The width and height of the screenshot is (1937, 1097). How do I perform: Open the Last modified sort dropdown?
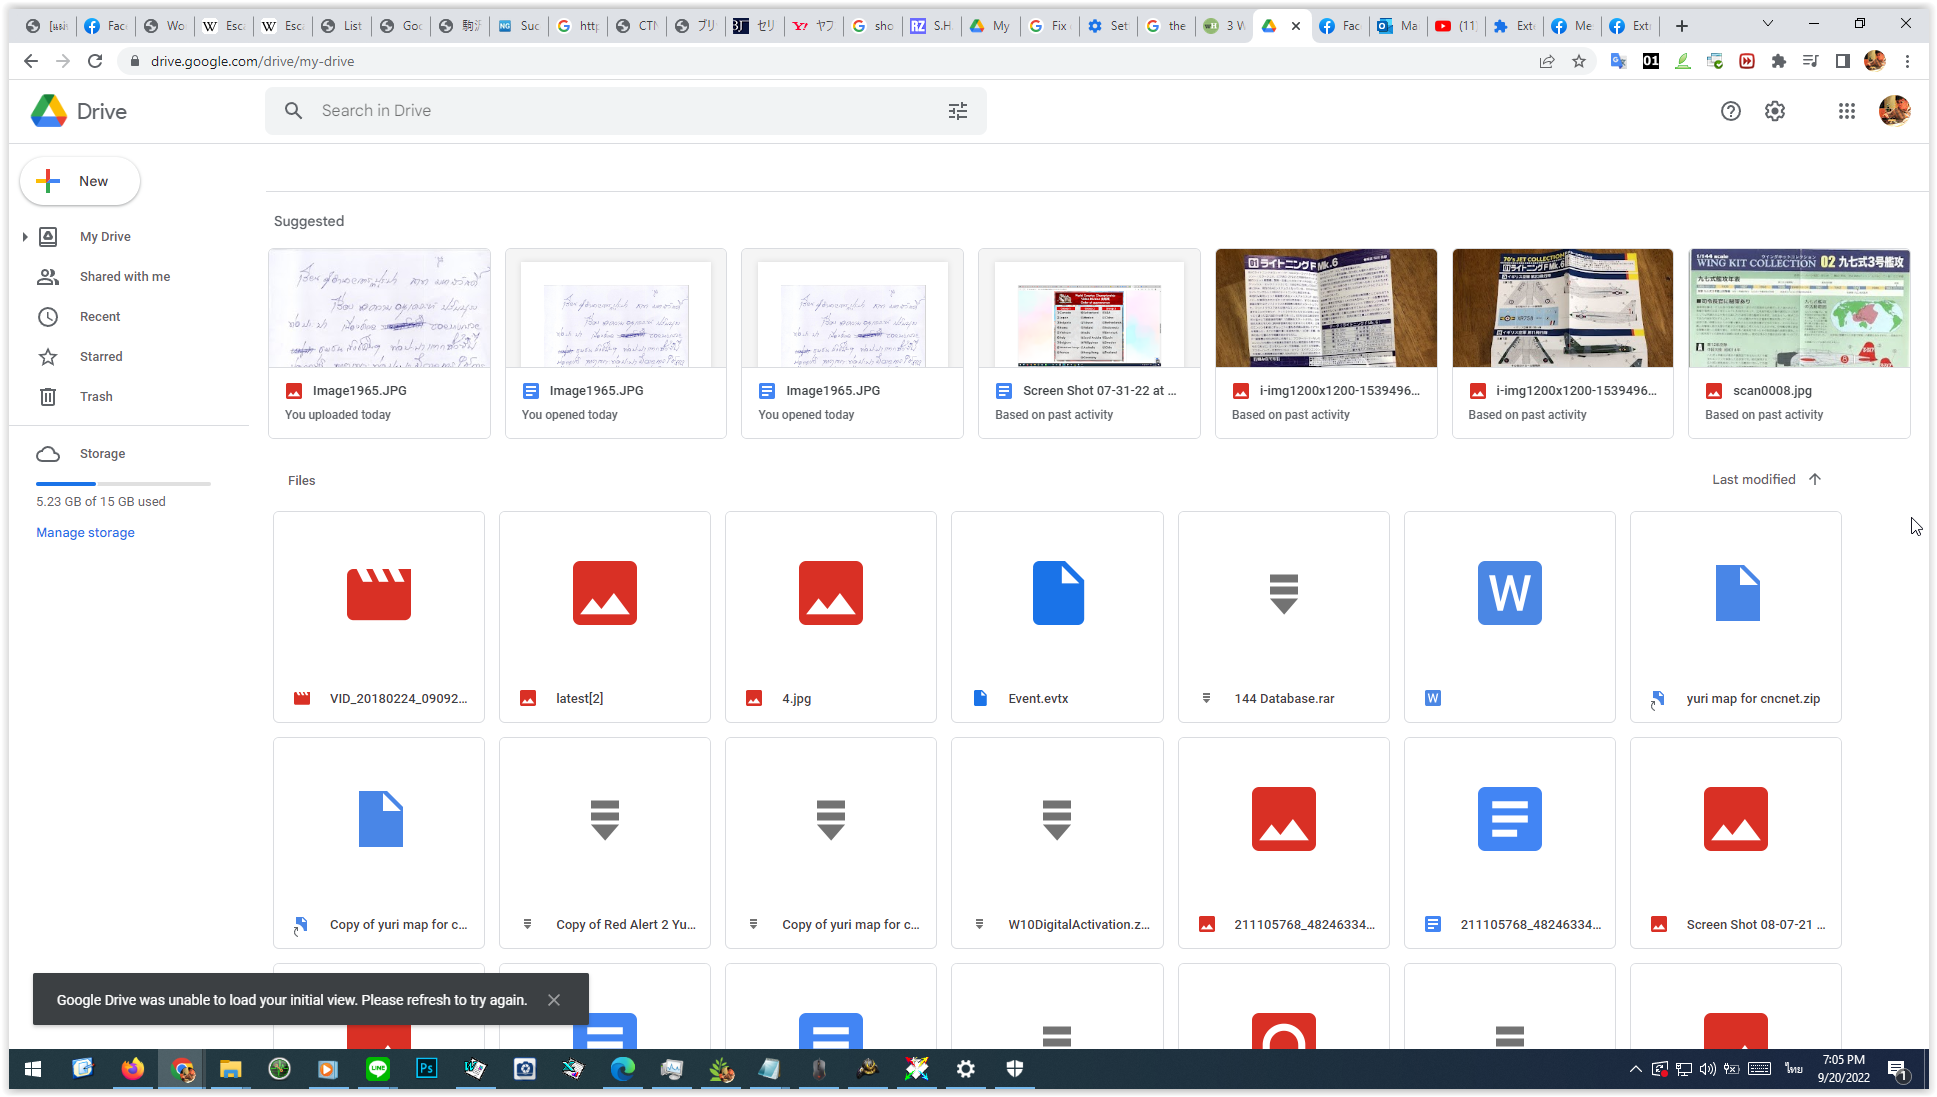pyautogui.click(x=1753, y=479)
